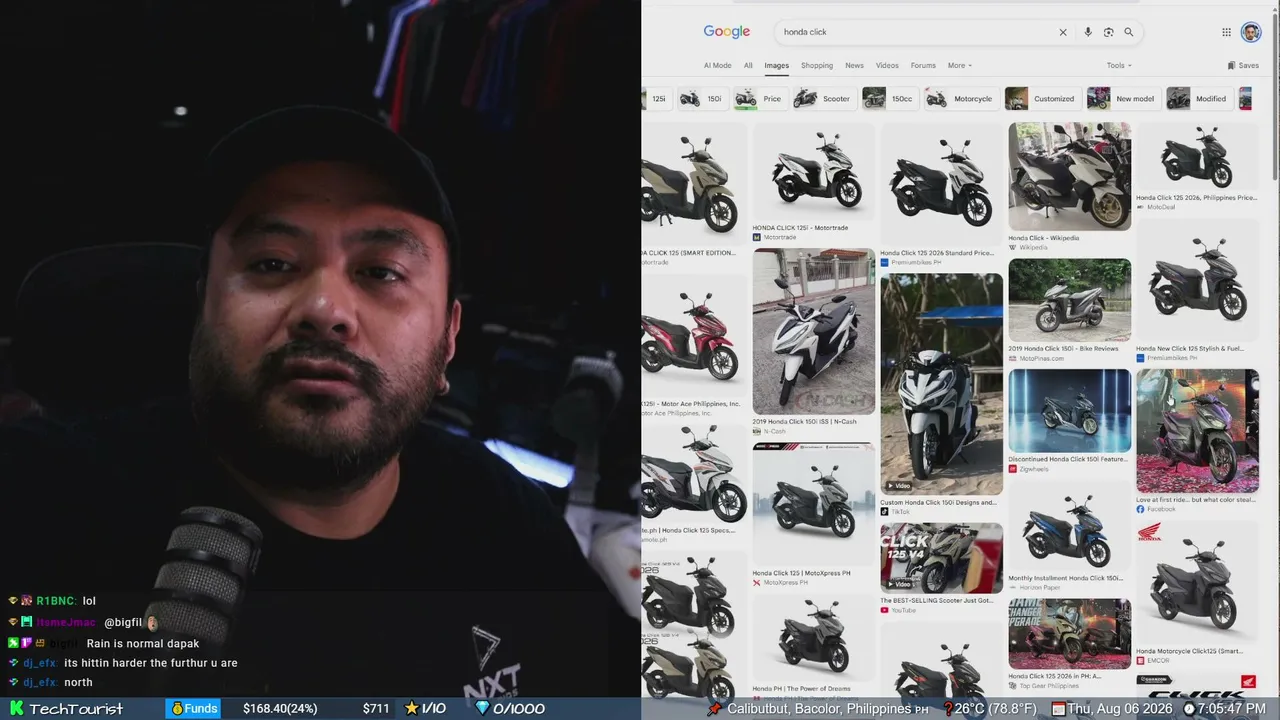Screen dimensions: 1280x720
Task: Open the Honda Click 125 MotoXpress PH image
Action: [x=814, y=503]
